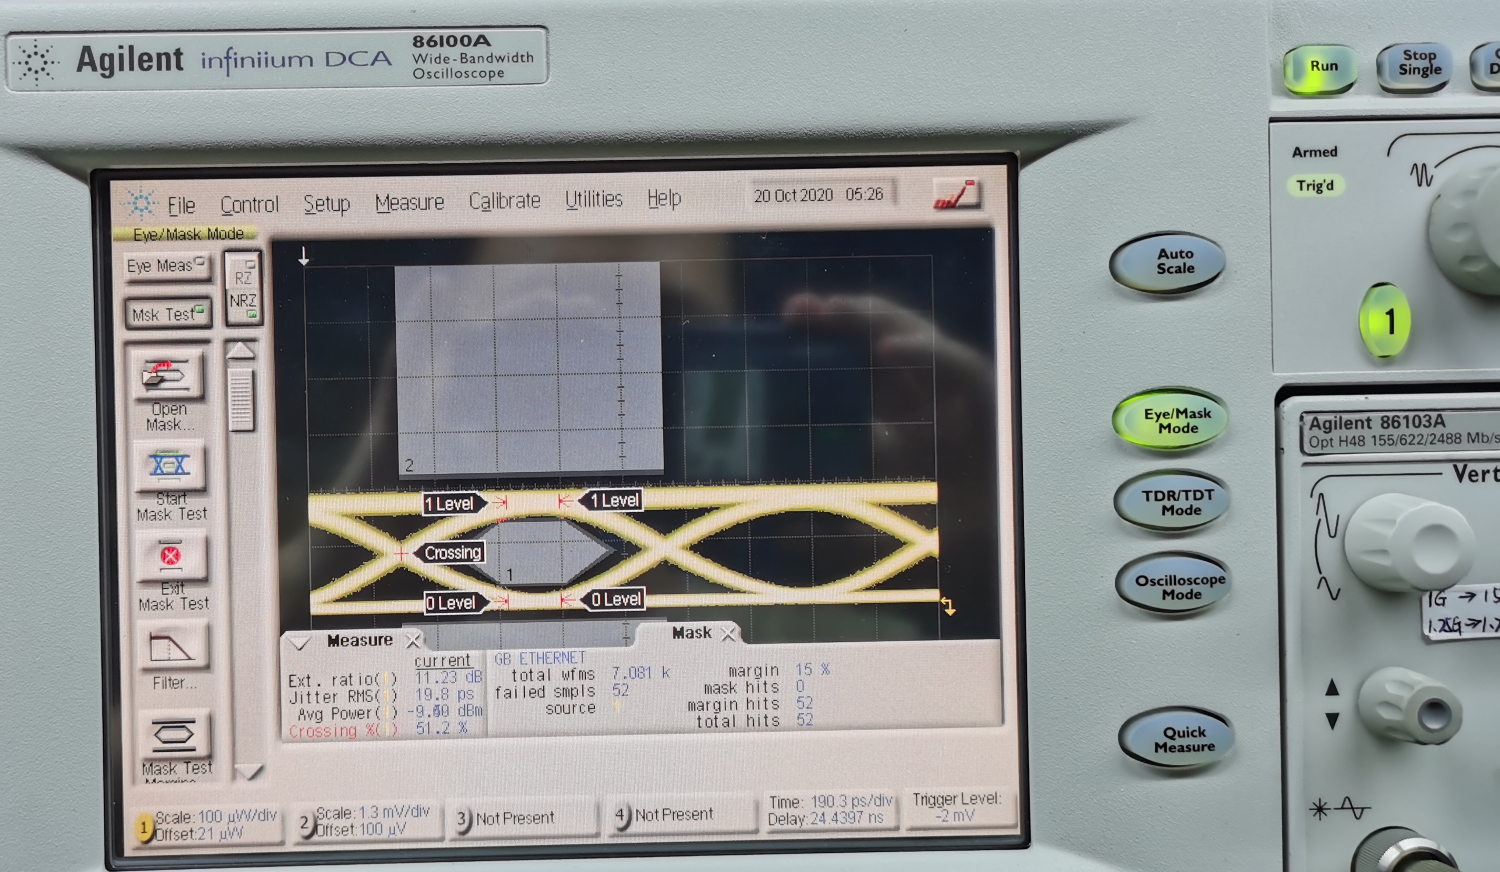Viewport: 1500px width, 872px height.
Task: Collapse the measurement panel with the down arrow
Action: (x=299, y=643)
